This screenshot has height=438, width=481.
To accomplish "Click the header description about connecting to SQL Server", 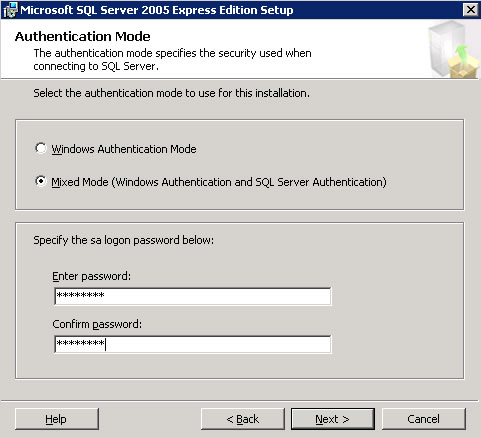I will coord(172,60).
